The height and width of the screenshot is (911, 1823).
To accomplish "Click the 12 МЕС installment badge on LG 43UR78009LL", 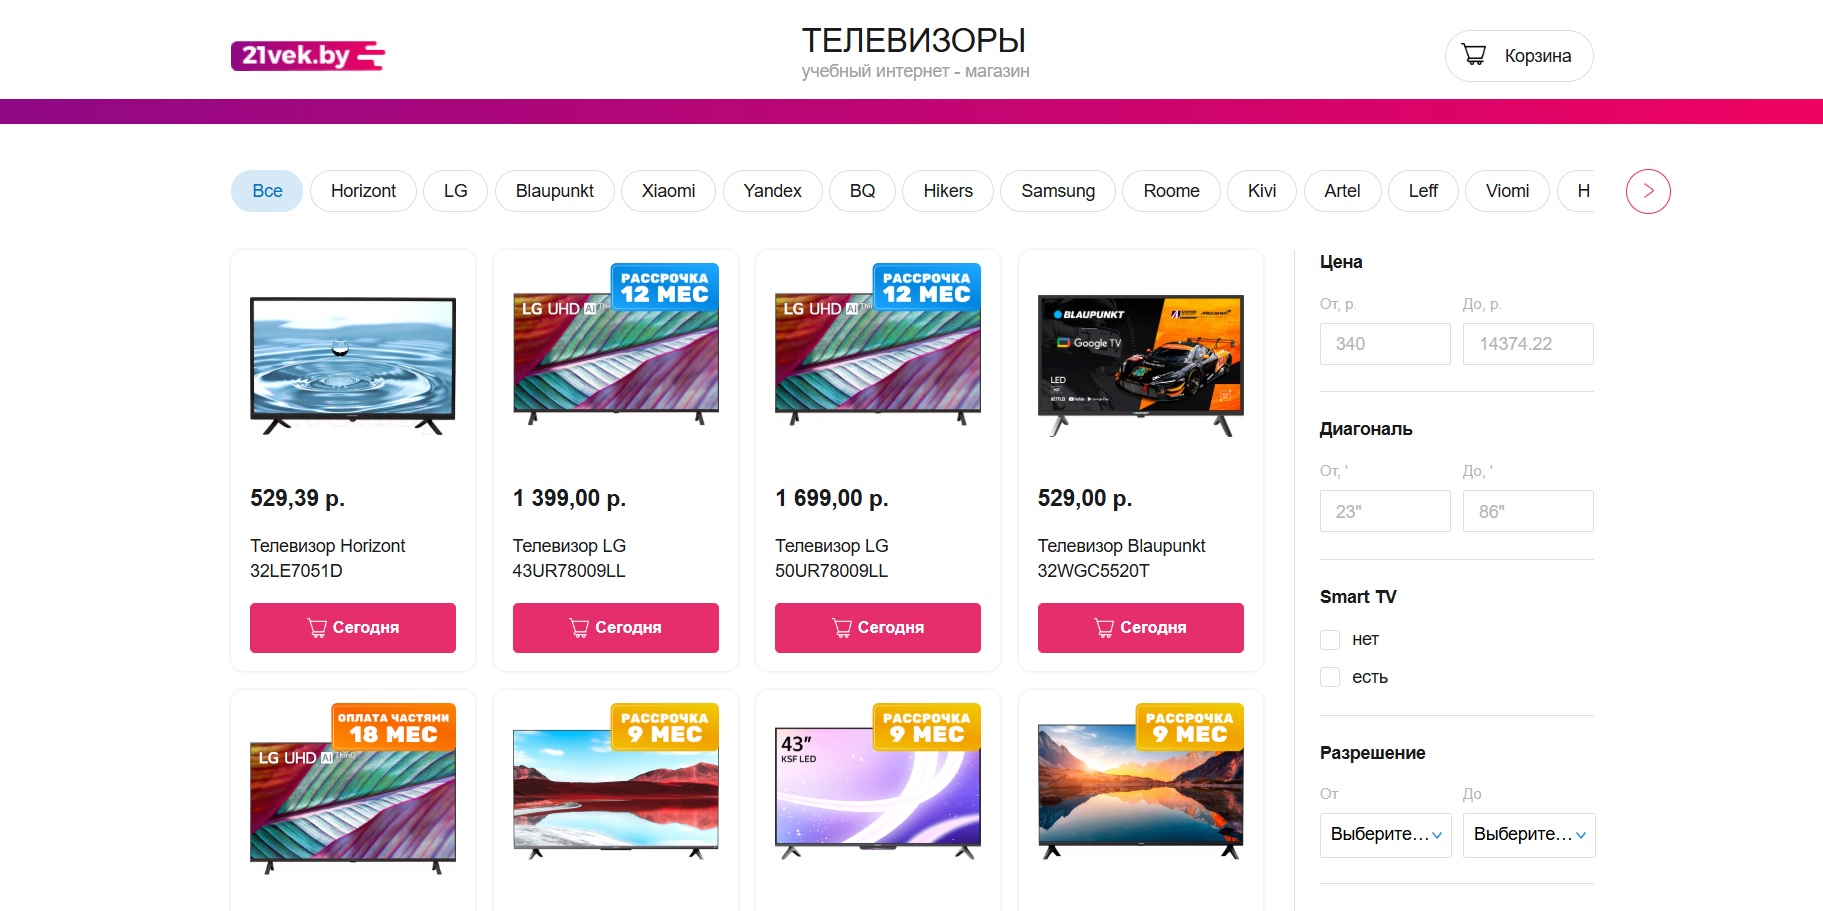I will pos(664,287).
